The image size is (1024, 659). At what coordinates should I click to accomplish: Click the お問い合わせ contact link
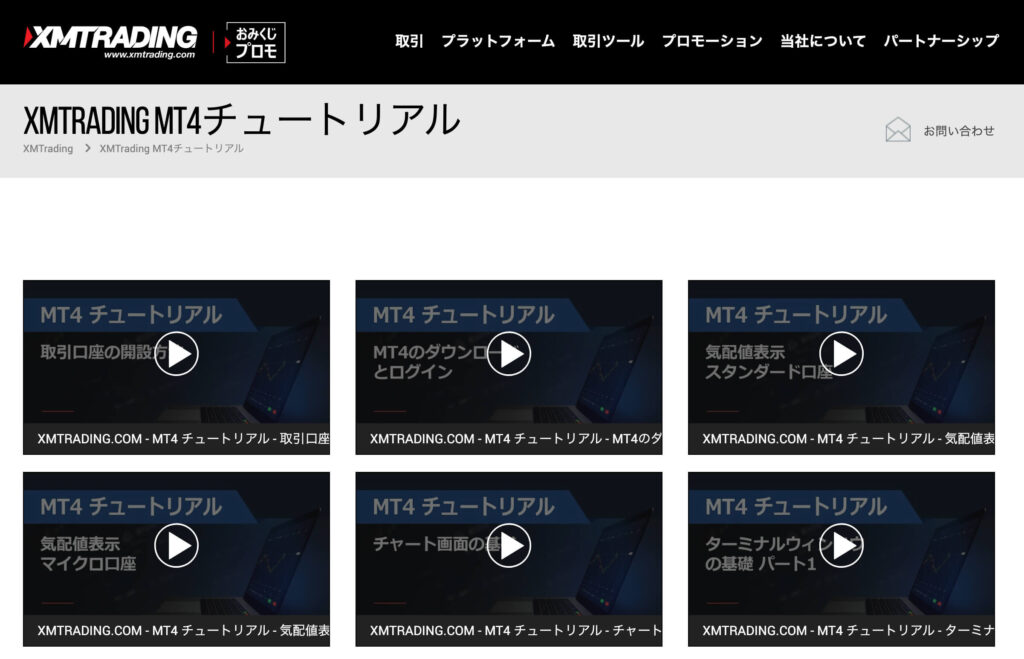click(960, 129)
